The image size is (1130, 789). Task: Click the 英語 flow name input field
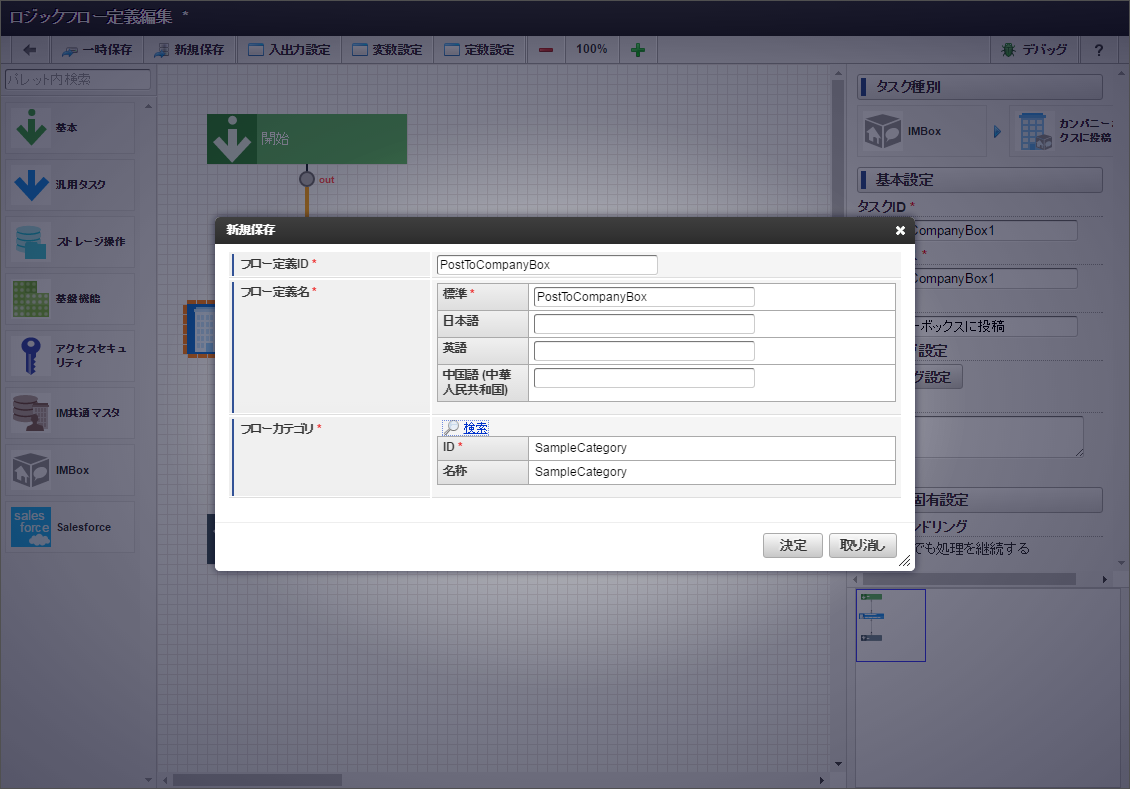click(644, 351)
